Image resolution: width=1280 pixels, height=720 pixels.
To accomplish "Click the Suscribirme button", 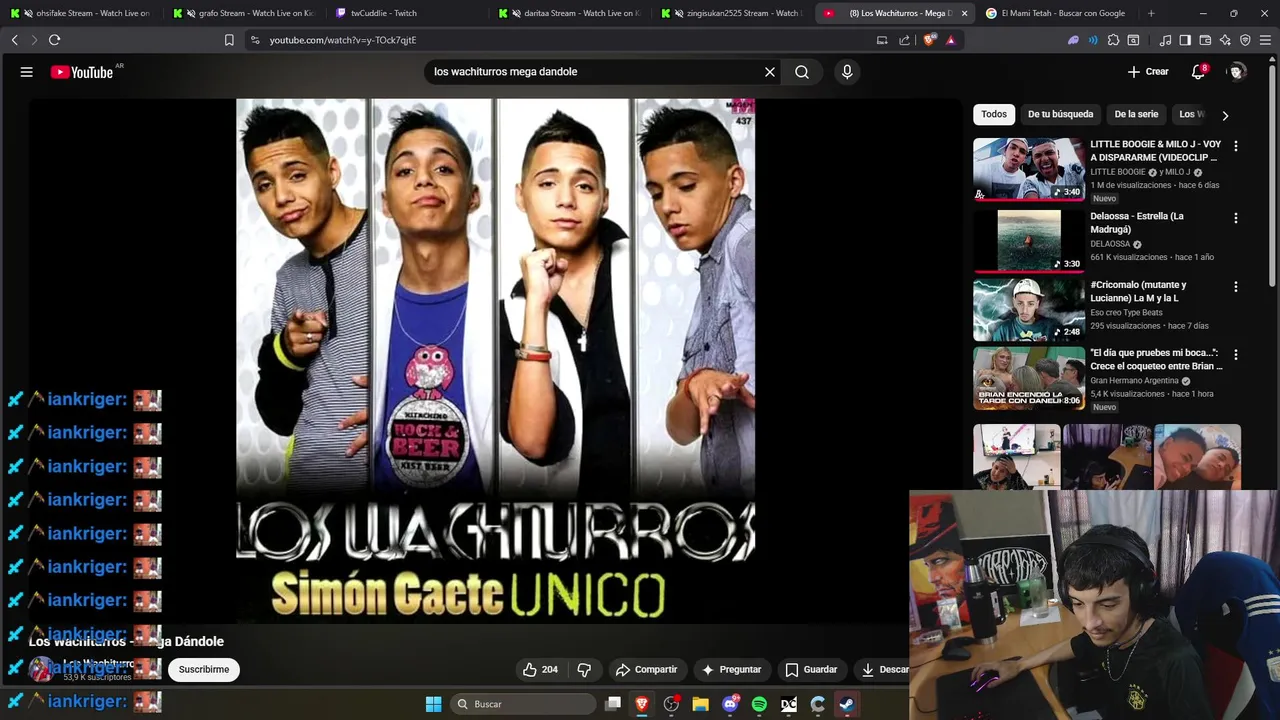I will (x=204, y=670).
